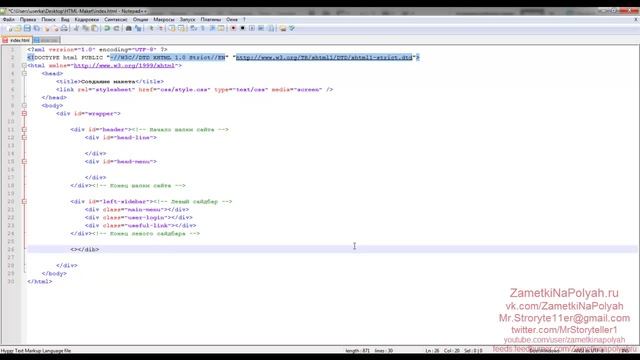This screenshot has height=360, width=640.
Task: Click the title tag line in the code
Action: 110,82
